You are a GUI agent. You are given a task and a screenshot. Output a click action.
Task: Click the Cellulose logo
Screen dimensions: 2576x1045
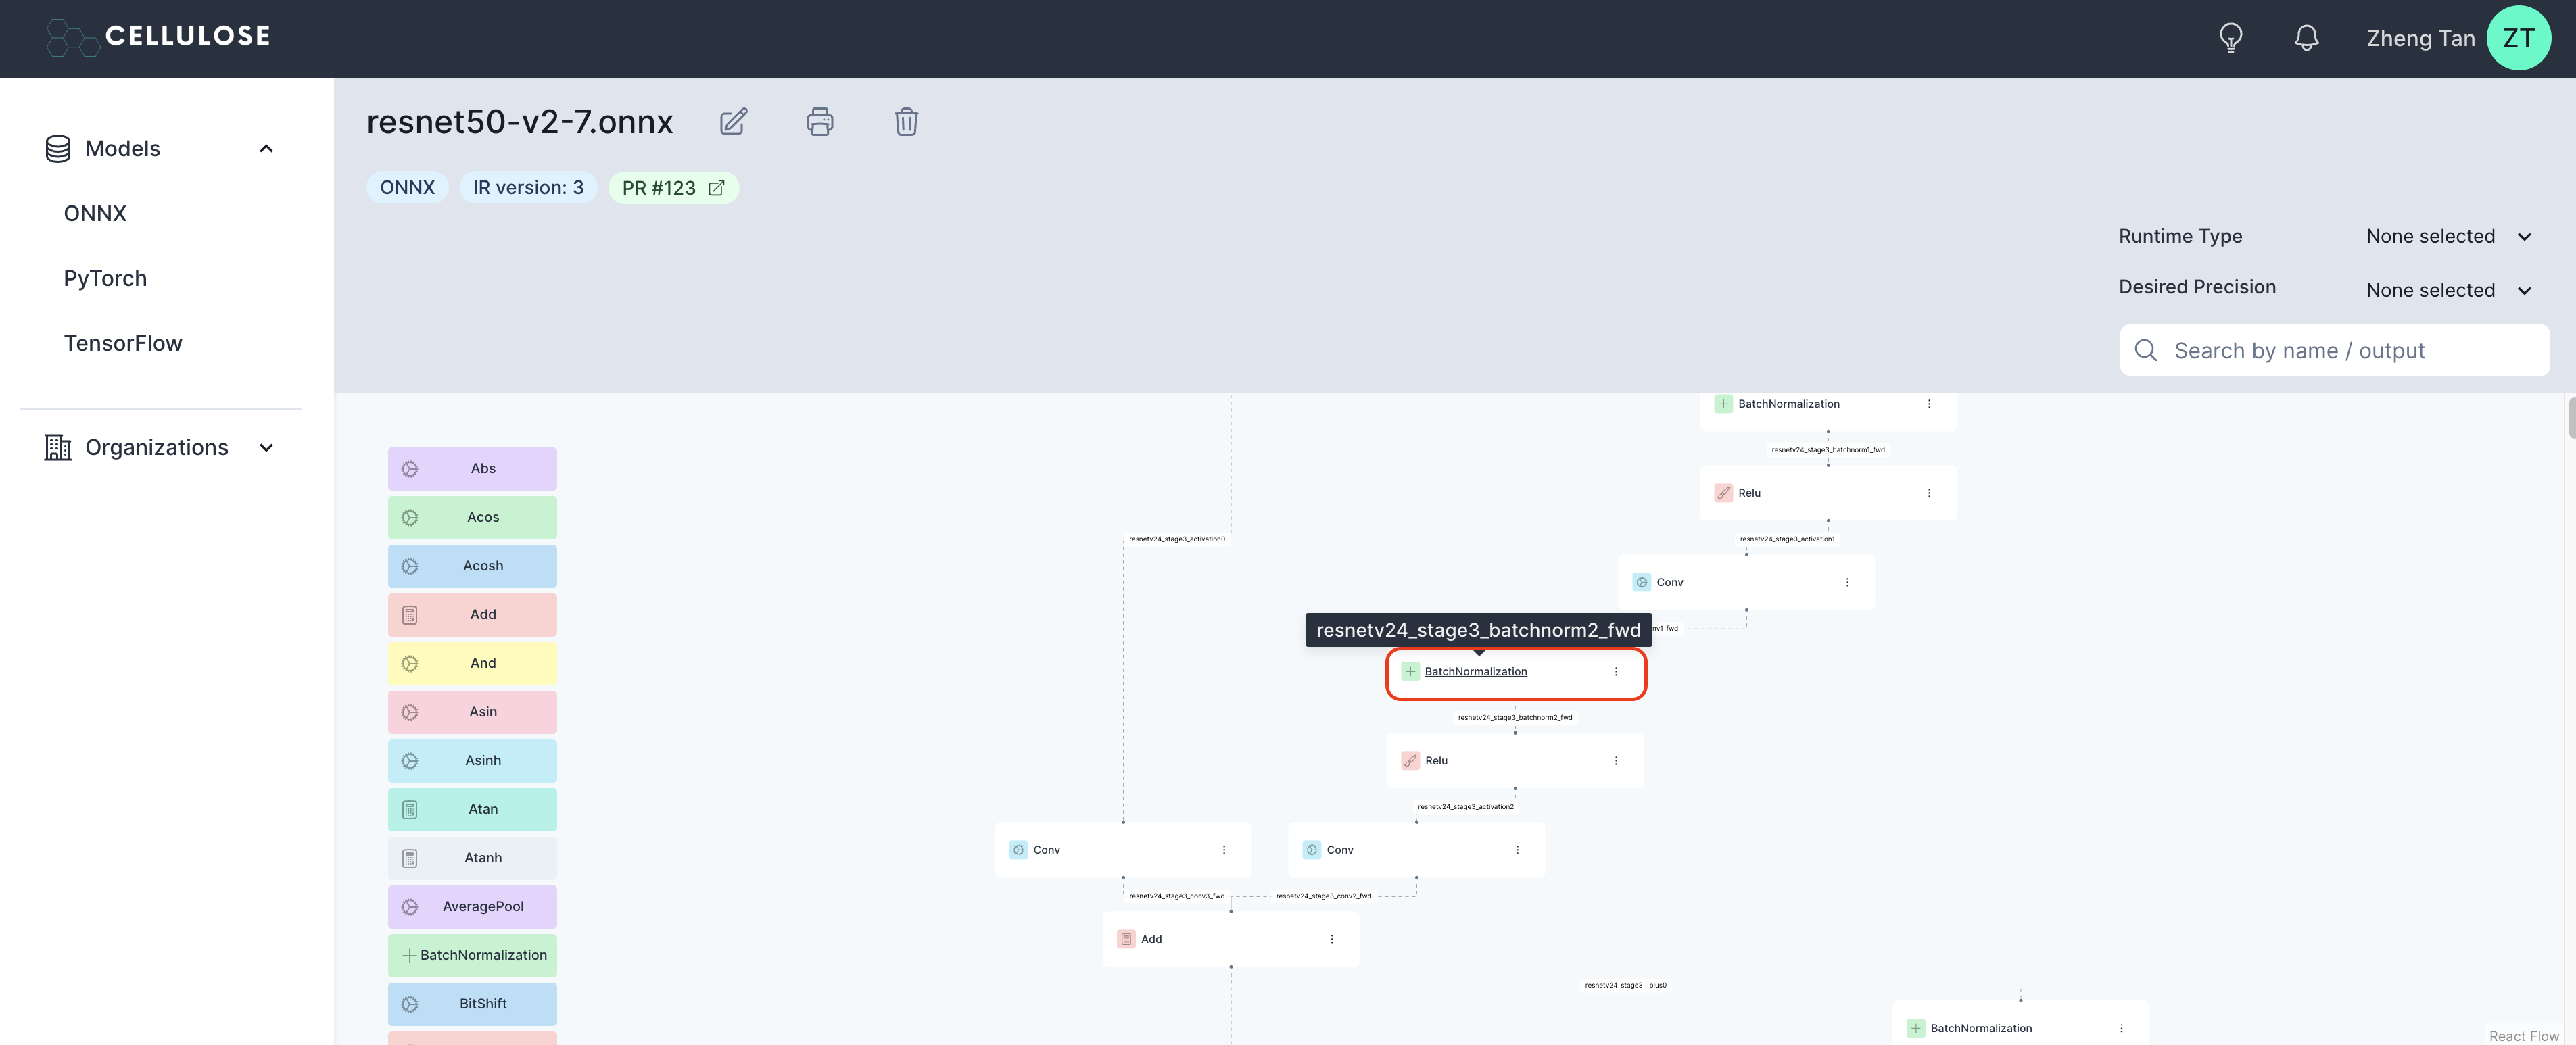pos(158,37)
